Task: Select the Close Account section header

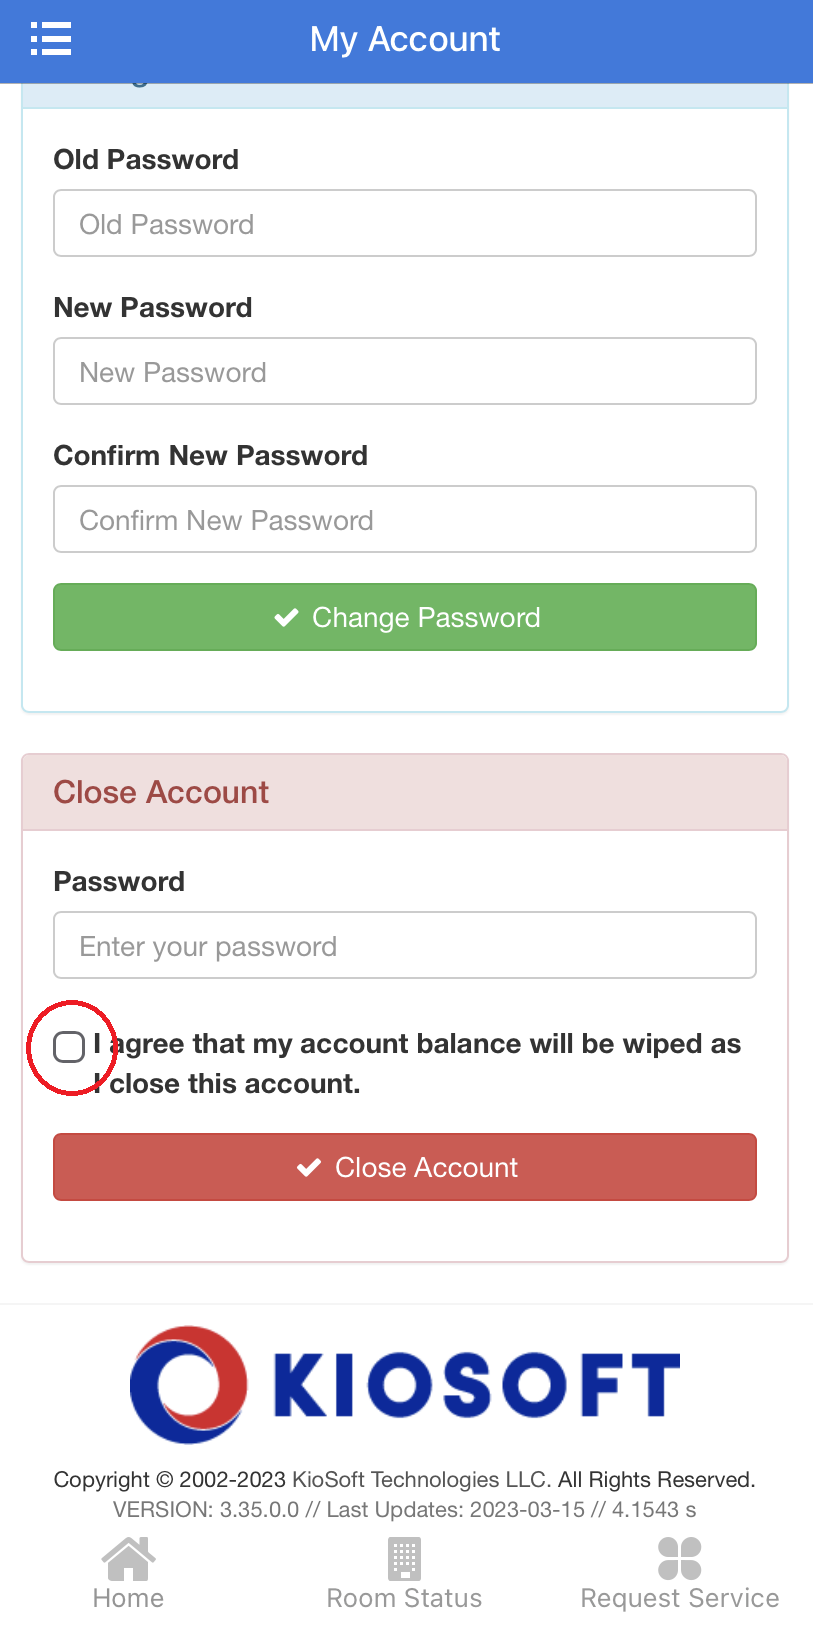Action: pyautogui.click(x=160, y=792)
